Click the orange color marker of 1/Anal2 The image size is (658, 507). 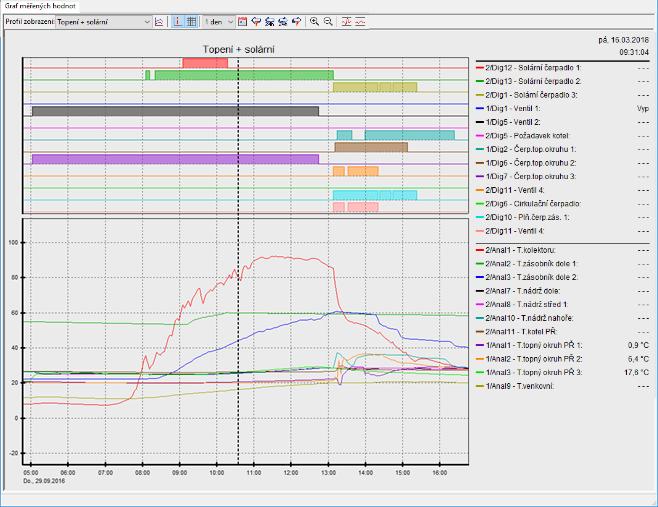(480, 359)
